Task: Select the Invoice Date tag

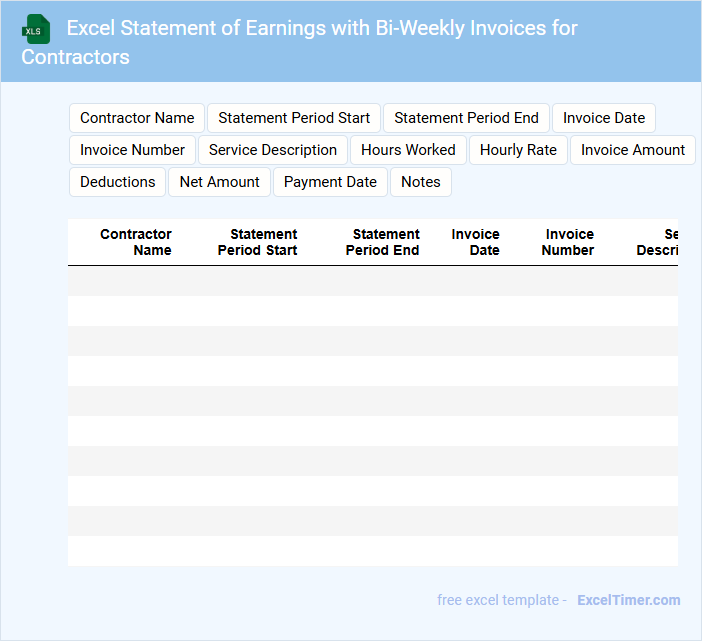Action: click(x=604, y=118)
